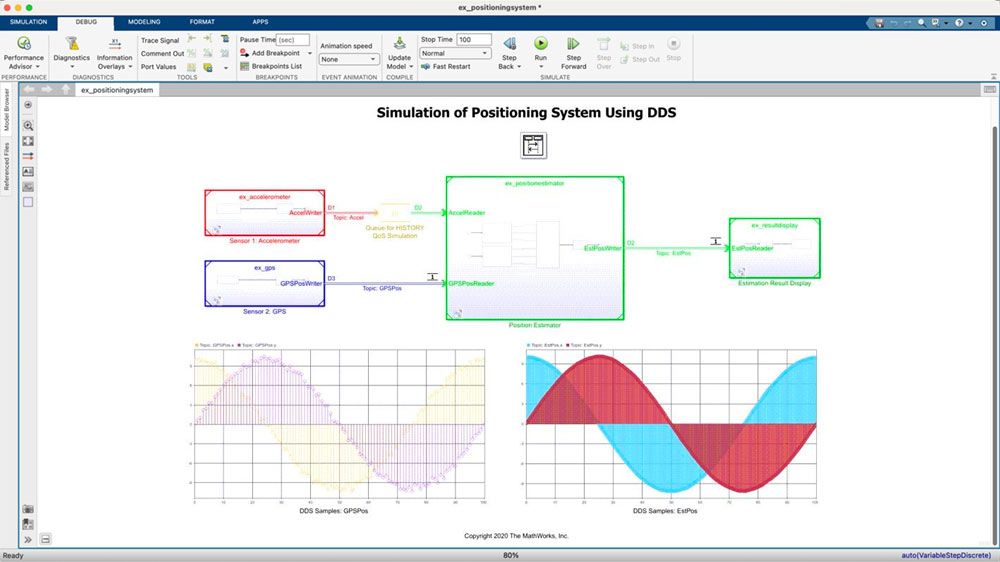Viewport: 1000px width, 562px height.
Task: Click the Step Forward icon
Action: [573, 44]
